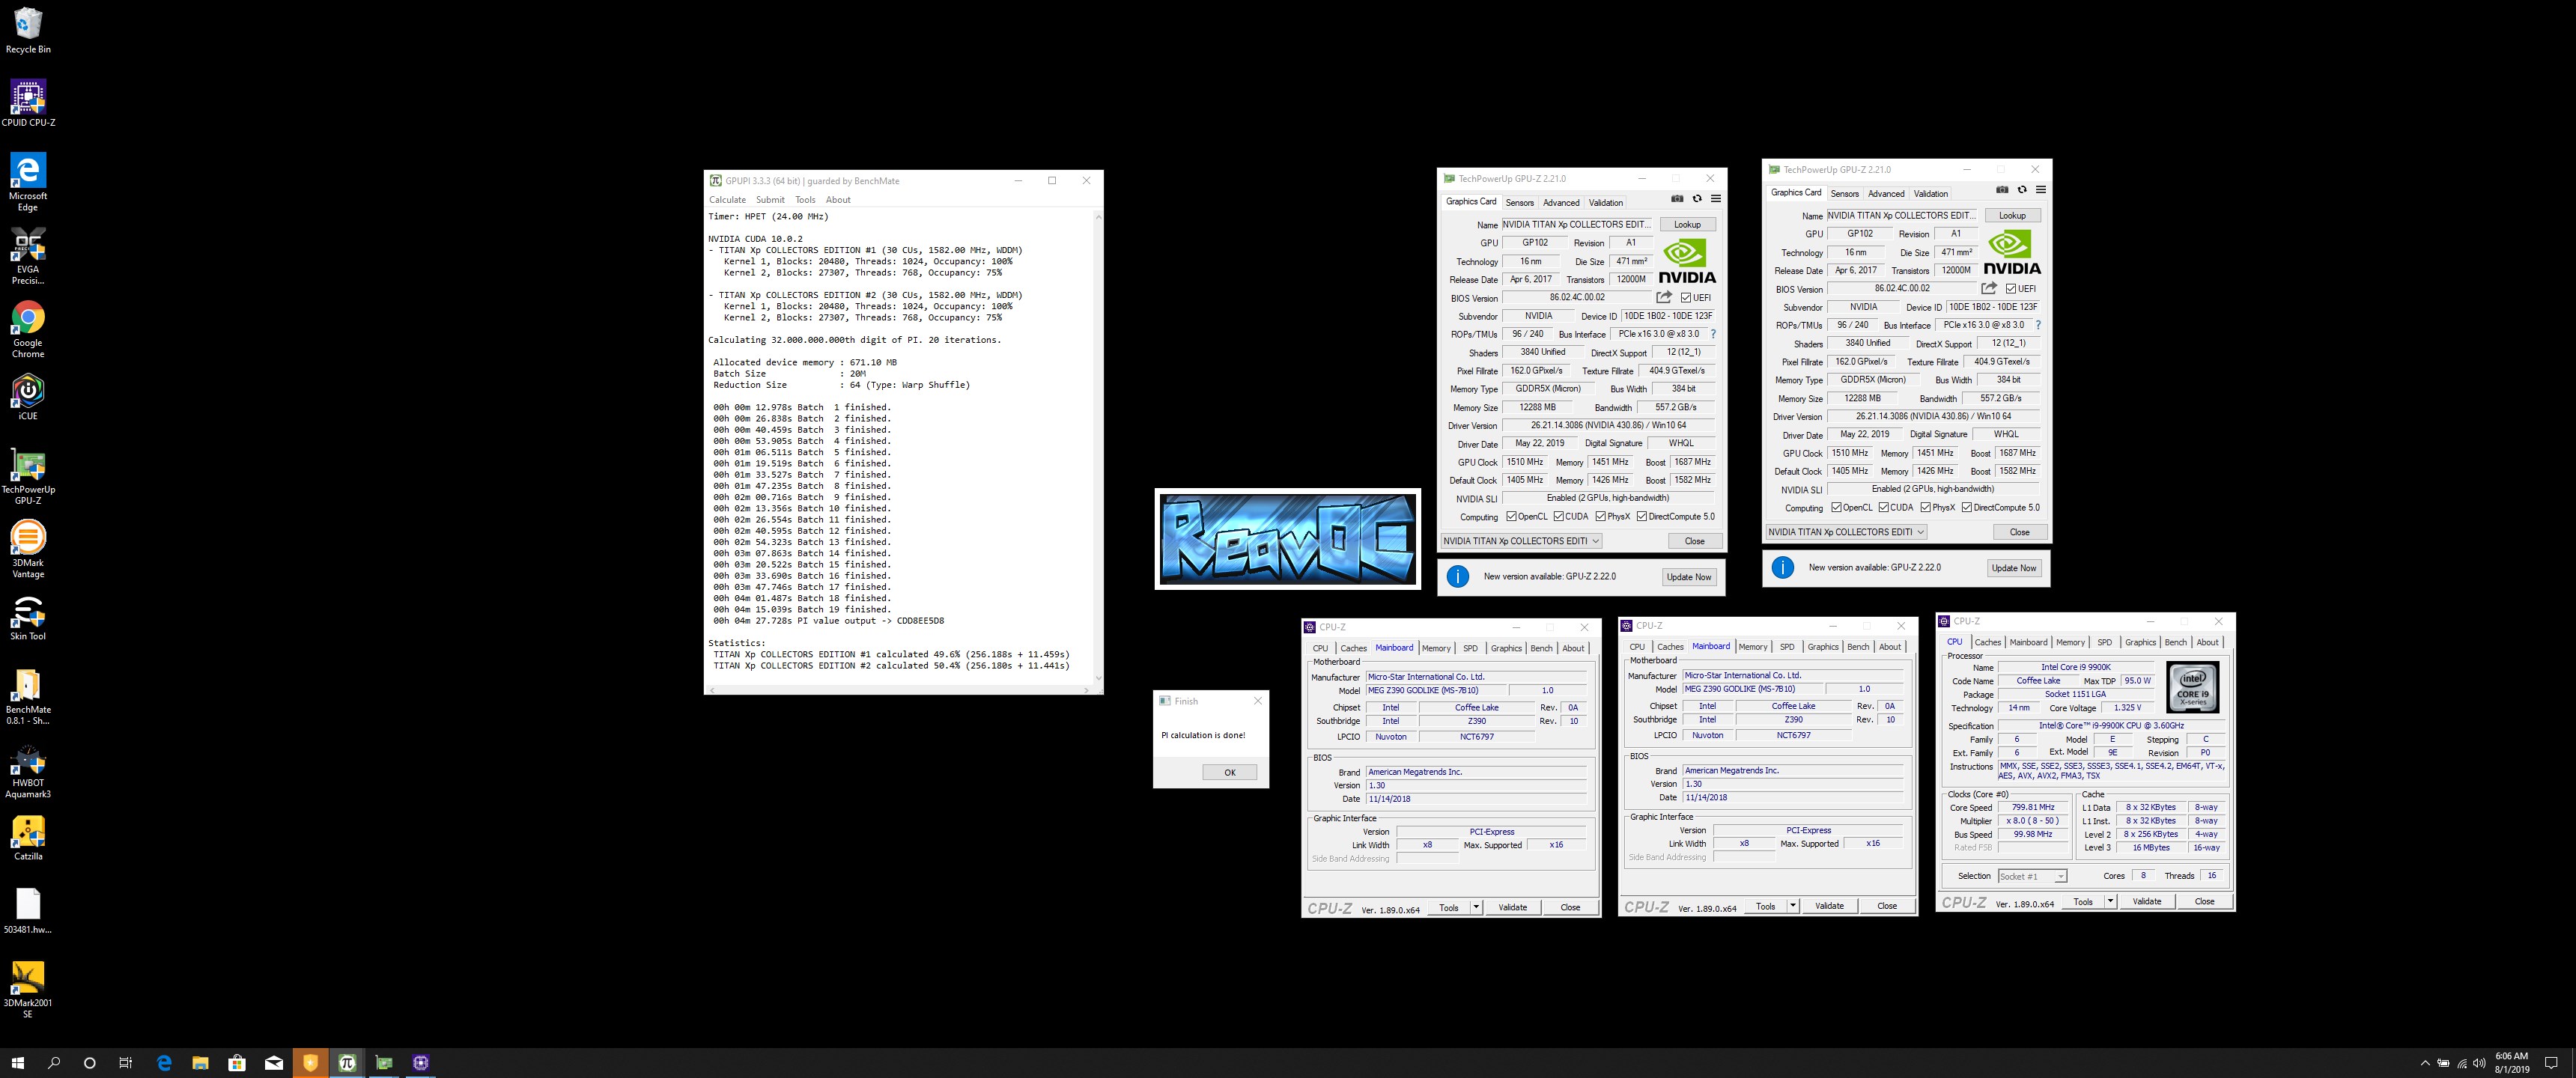This screenshot has height=1078, width=2576.
Task: Click Tools button in leftmost CPU-Z window
Action: [1449, 907]
